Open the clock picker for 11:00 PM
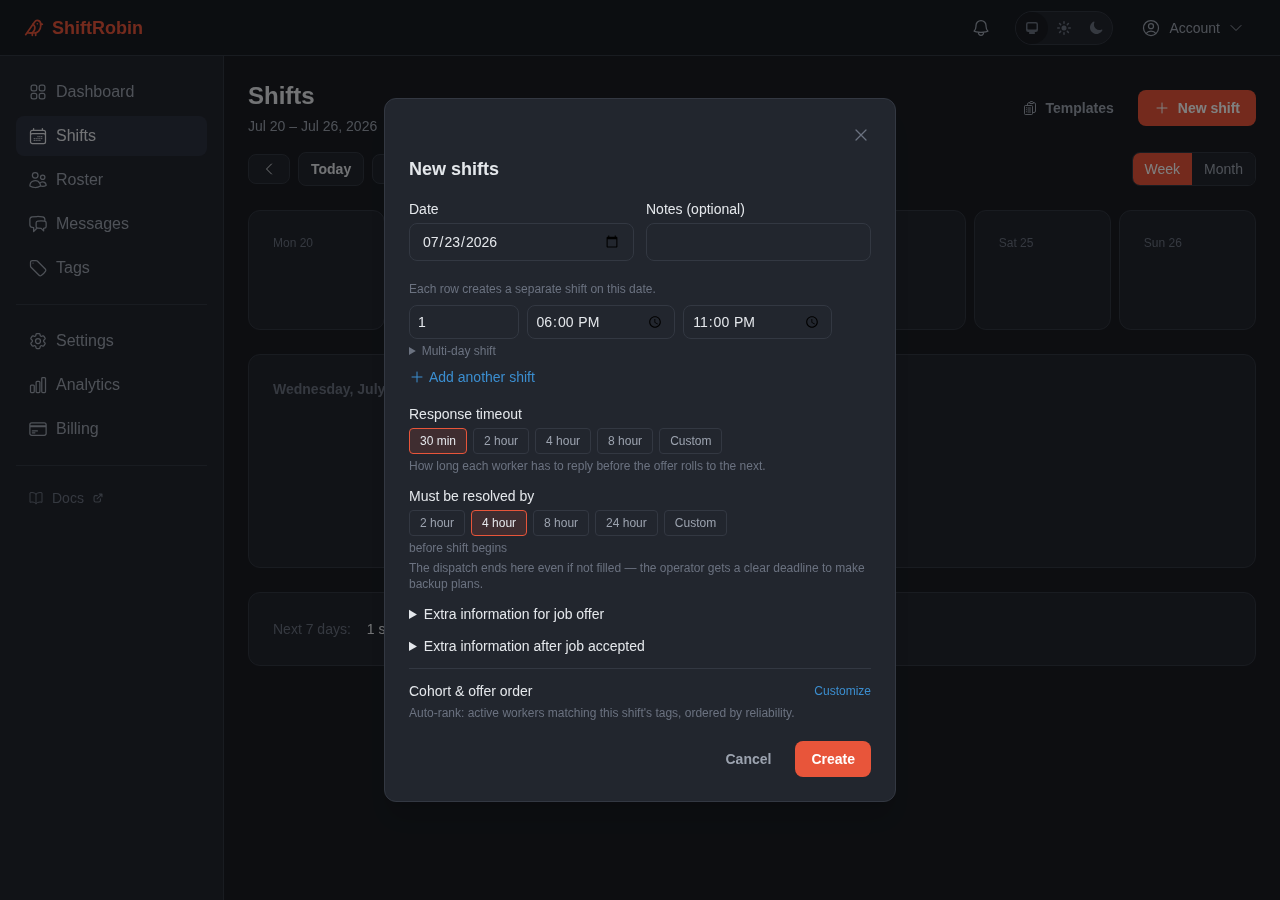 (x=812, y=322)
